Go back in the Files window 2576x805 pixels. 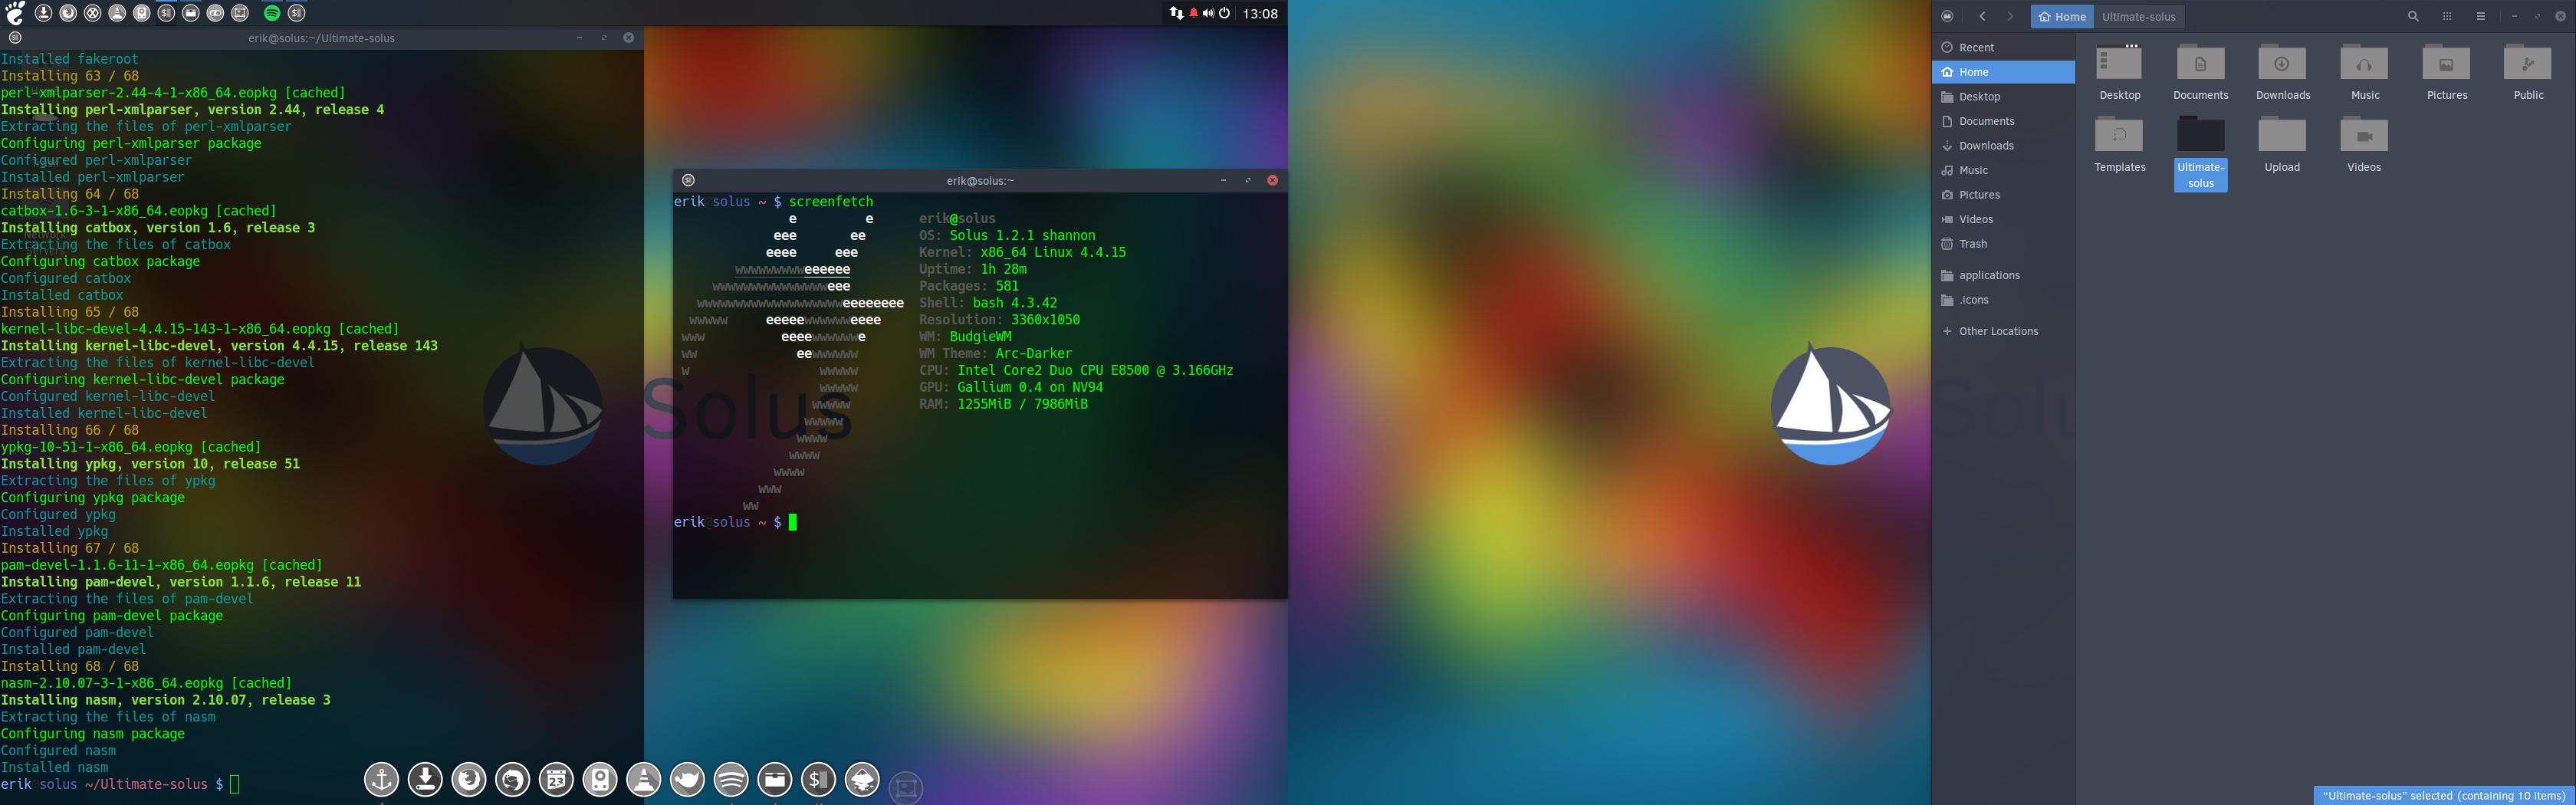pos(1982,16)
